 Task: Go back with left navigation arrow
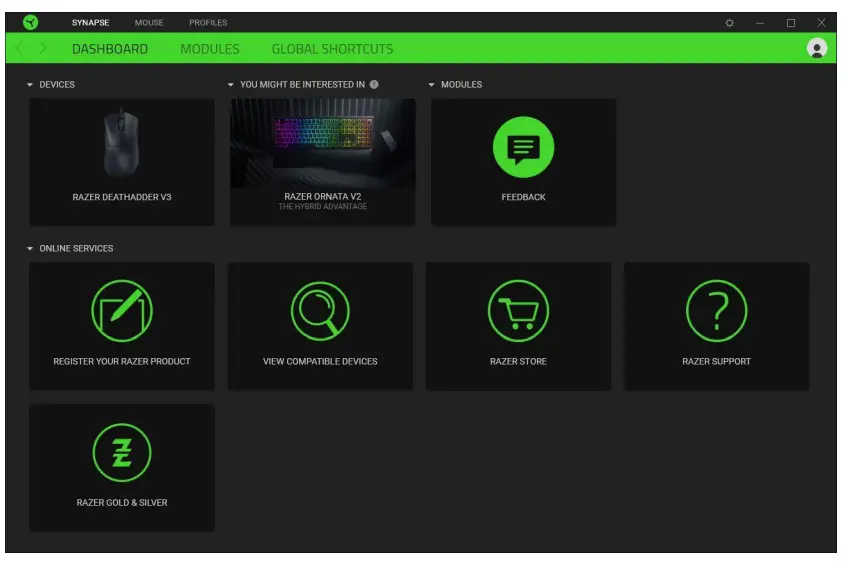19,49
